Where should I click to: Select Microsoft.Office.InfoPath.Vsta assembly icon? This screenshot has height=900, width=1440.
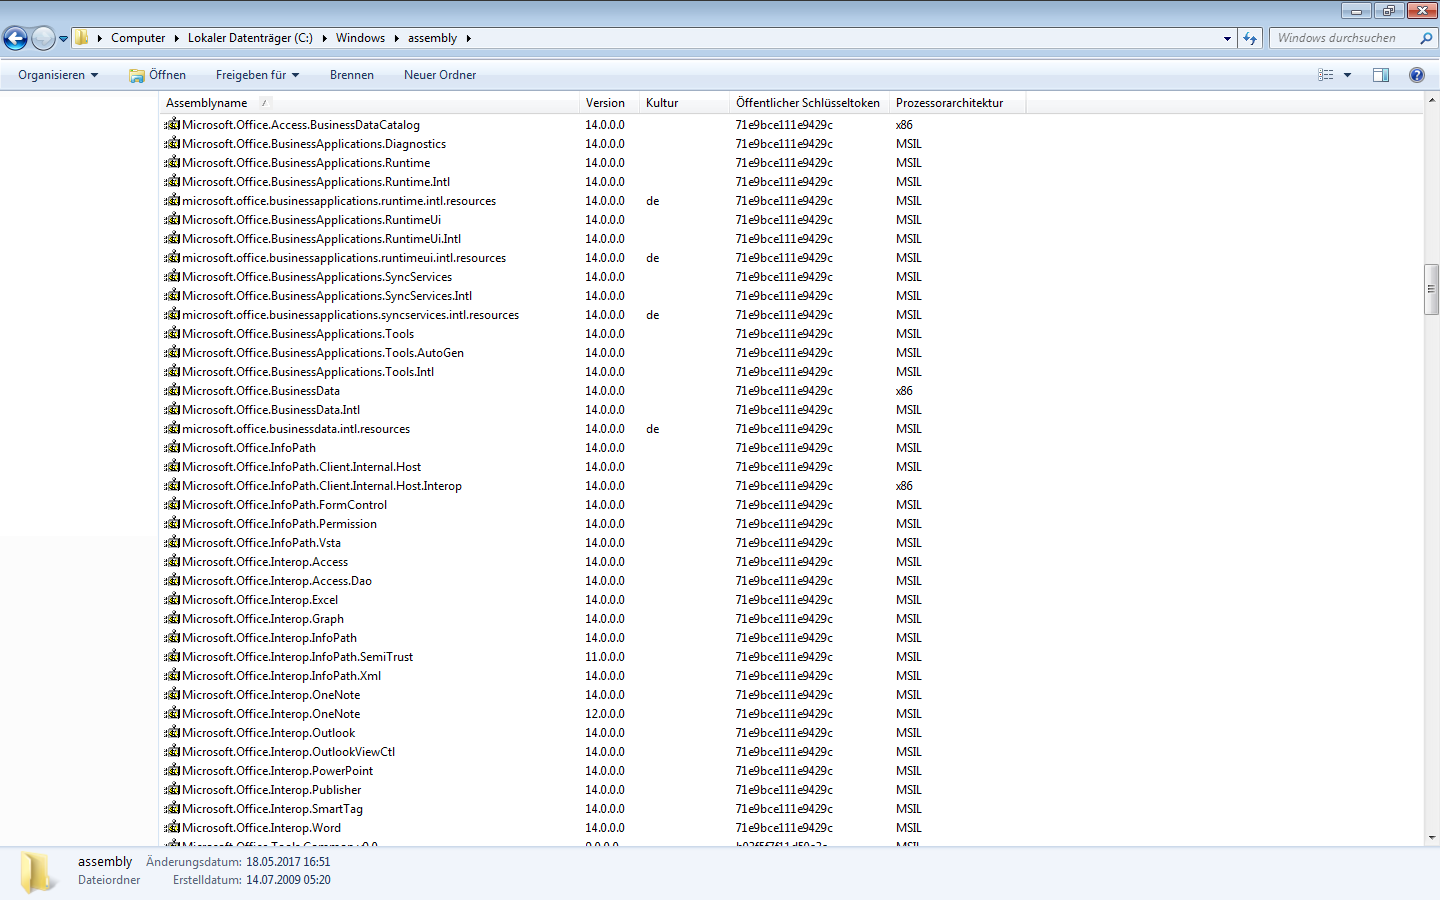click(x=172, y=542)
